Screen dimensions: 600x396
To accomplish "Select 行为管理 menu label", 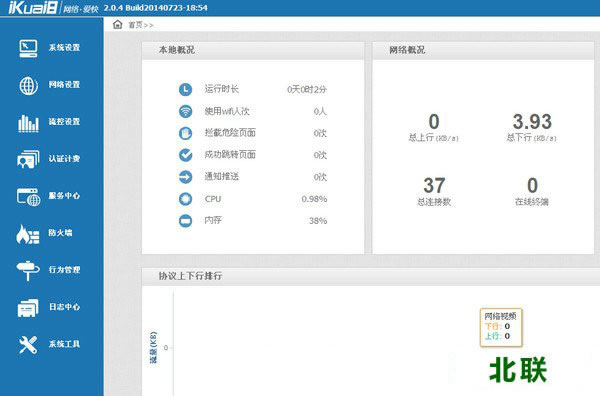I will pyautogui.click(x=64, y=270).
